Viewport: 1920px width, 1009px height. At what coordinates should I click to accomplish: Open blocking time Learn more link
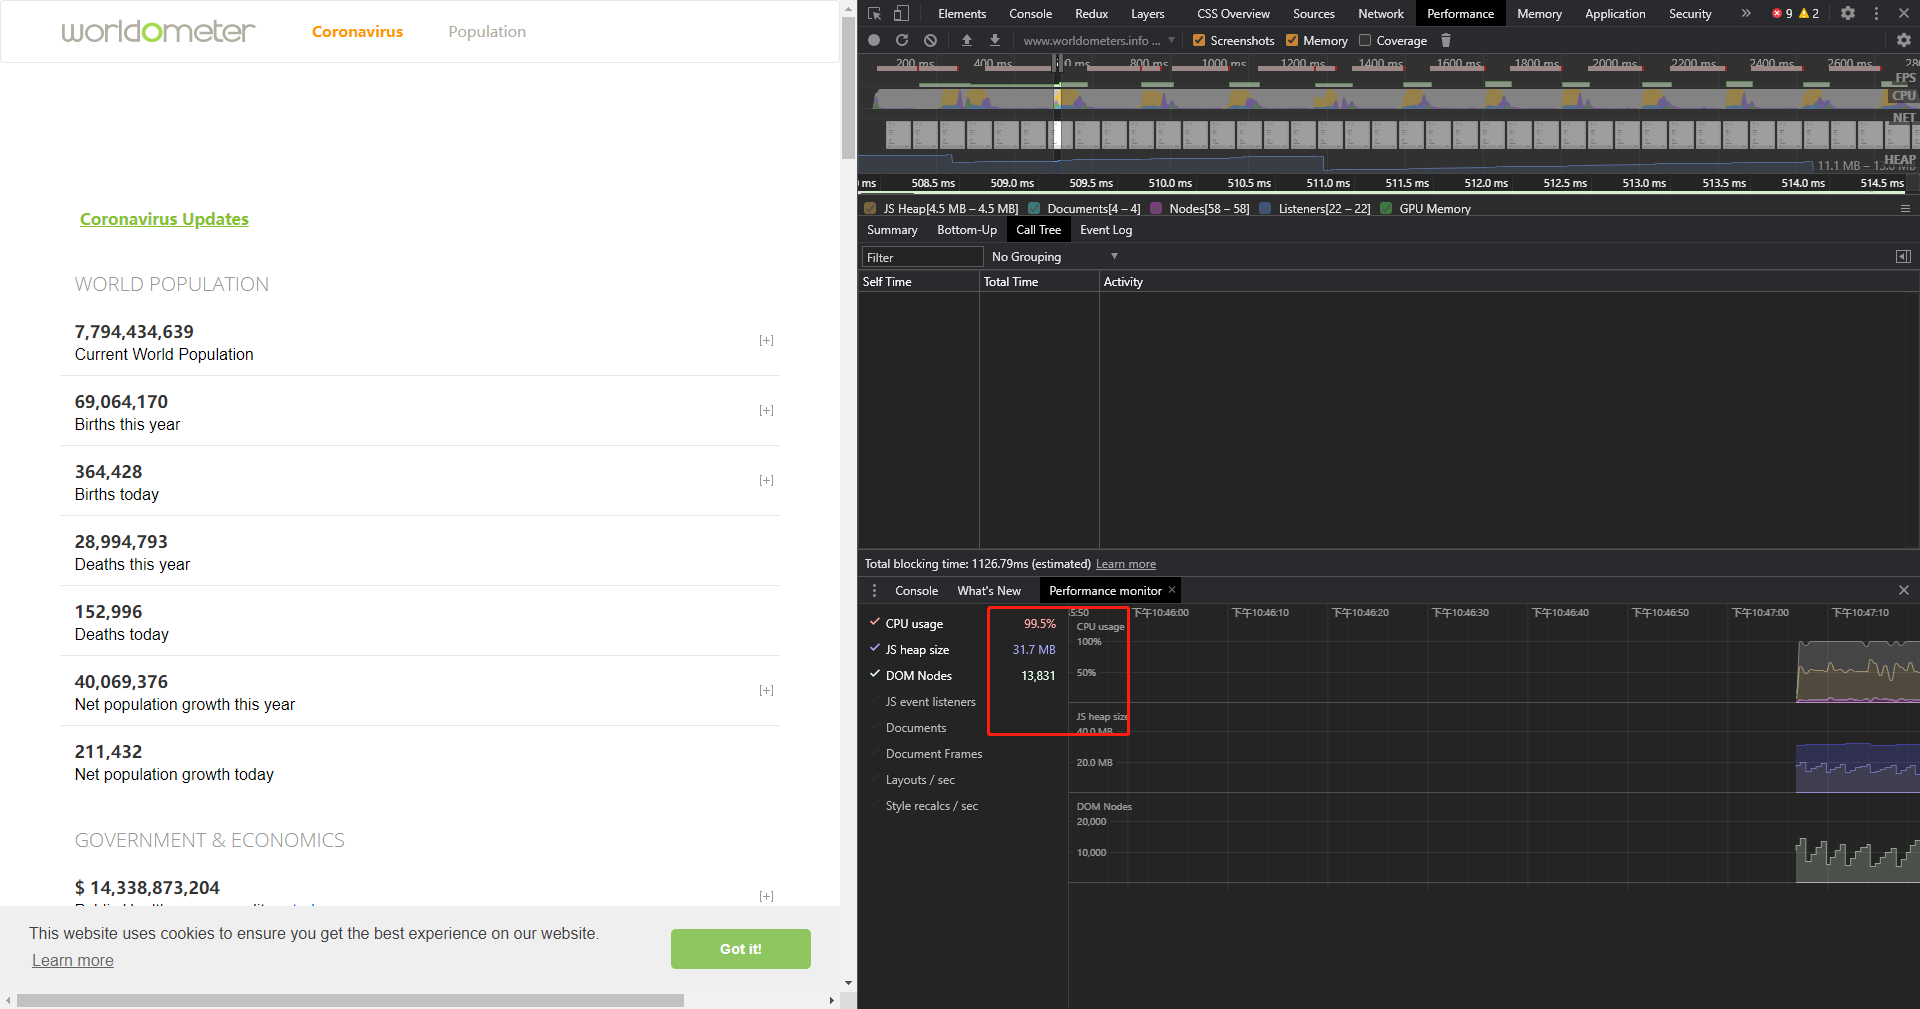coord(1126,564)
